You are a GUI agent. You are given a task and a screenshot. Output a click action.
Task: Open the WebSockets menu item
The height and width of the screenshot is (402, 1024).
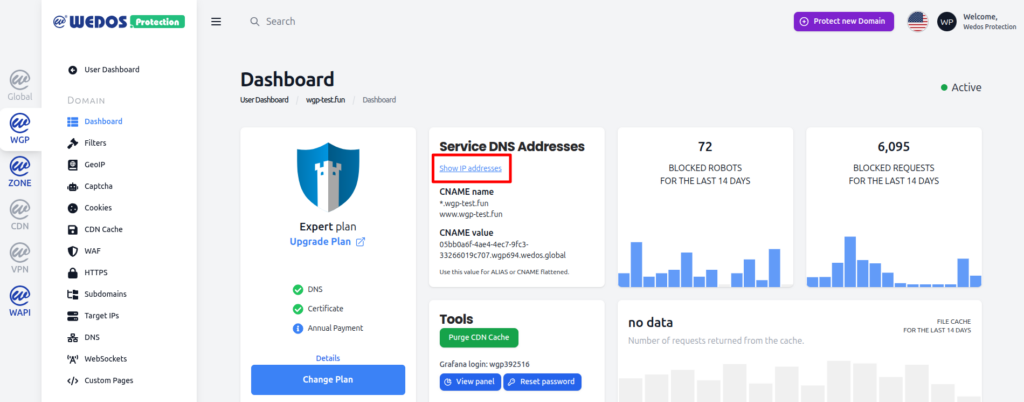106,359
